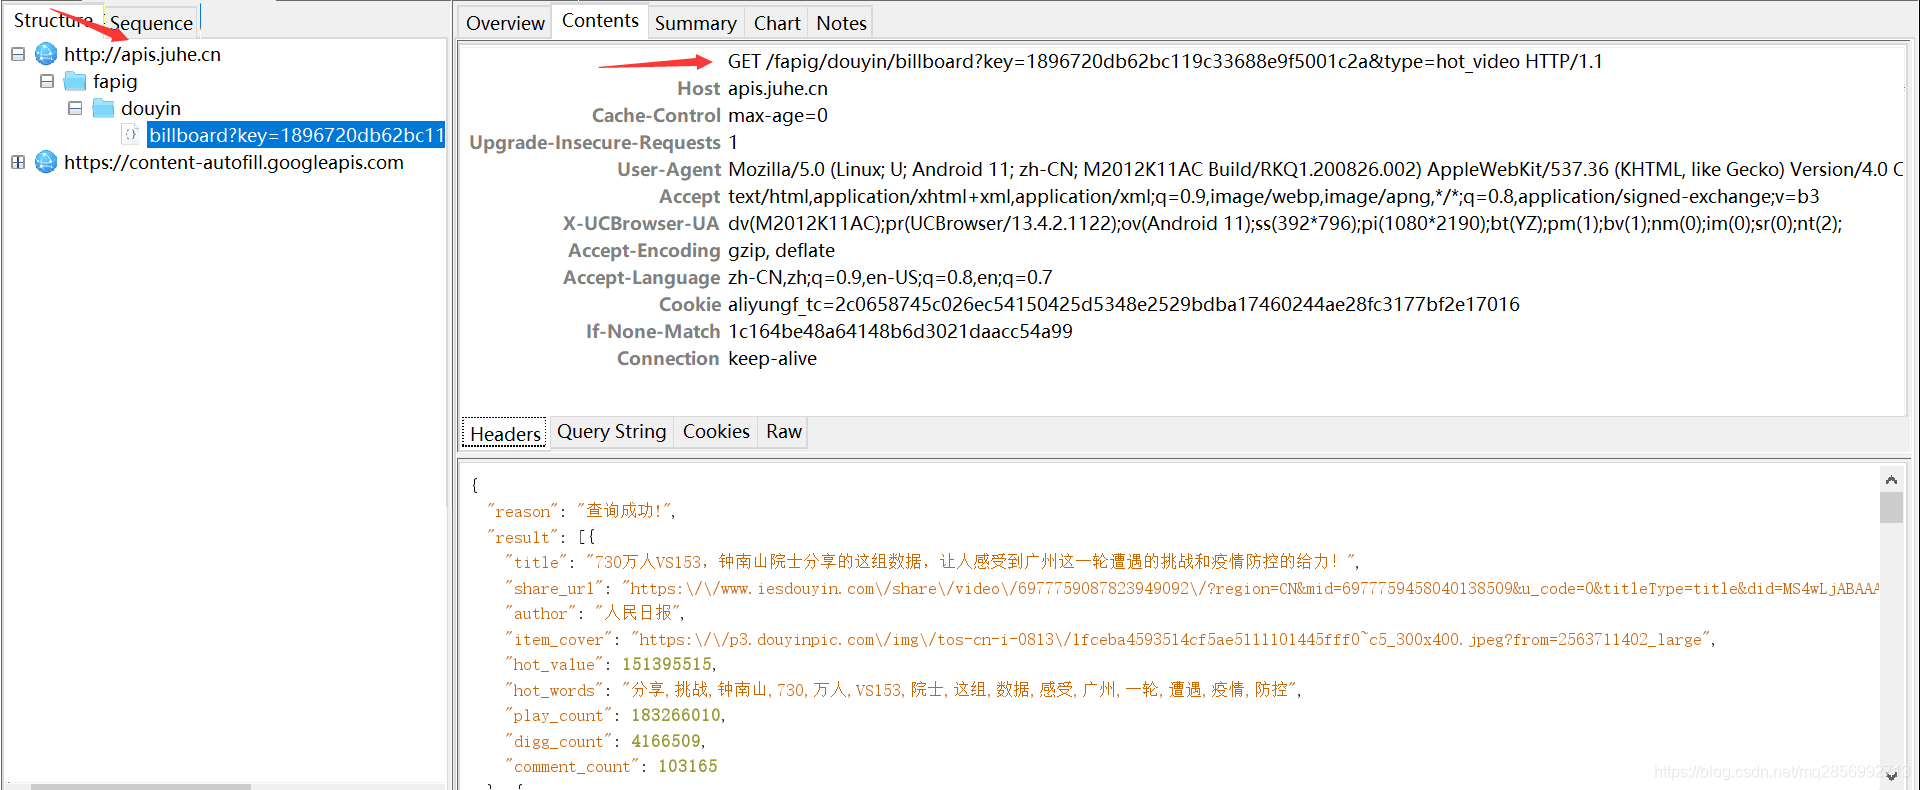Click the GET /fapig/douyin/billboard request line

tap(1165, 61)
